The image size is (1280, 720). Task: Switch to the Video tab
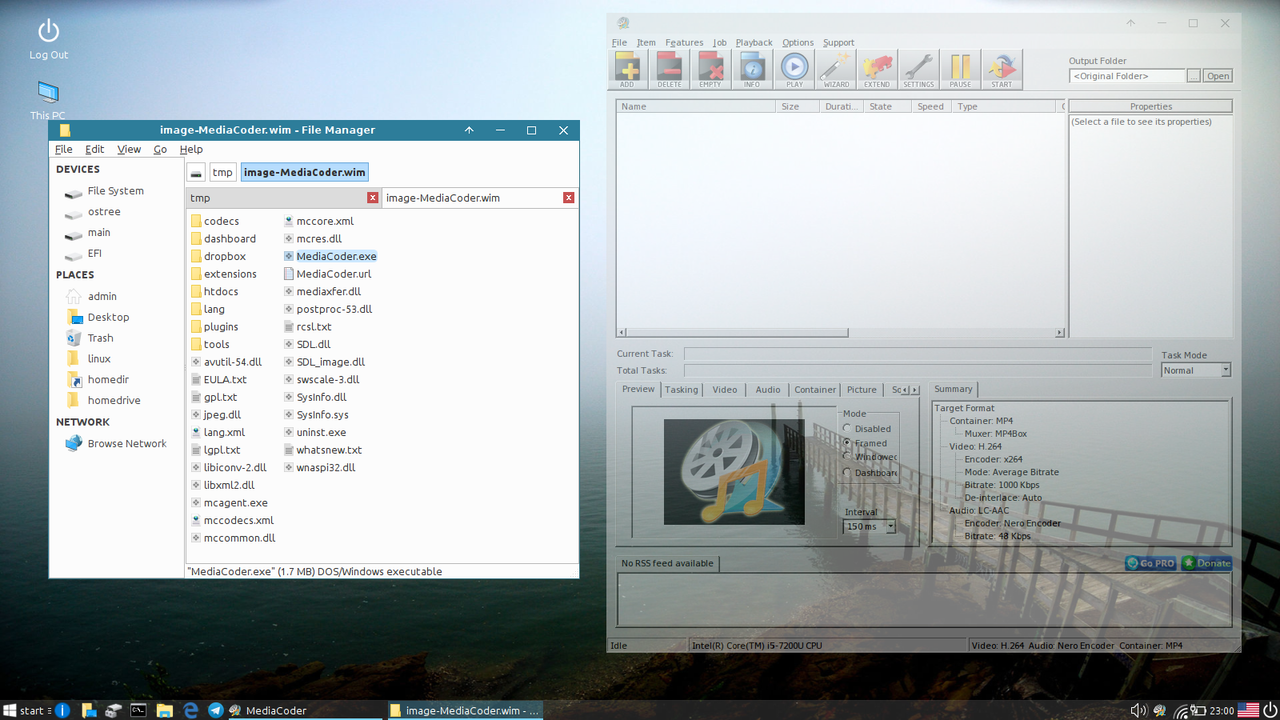point(725,390)
